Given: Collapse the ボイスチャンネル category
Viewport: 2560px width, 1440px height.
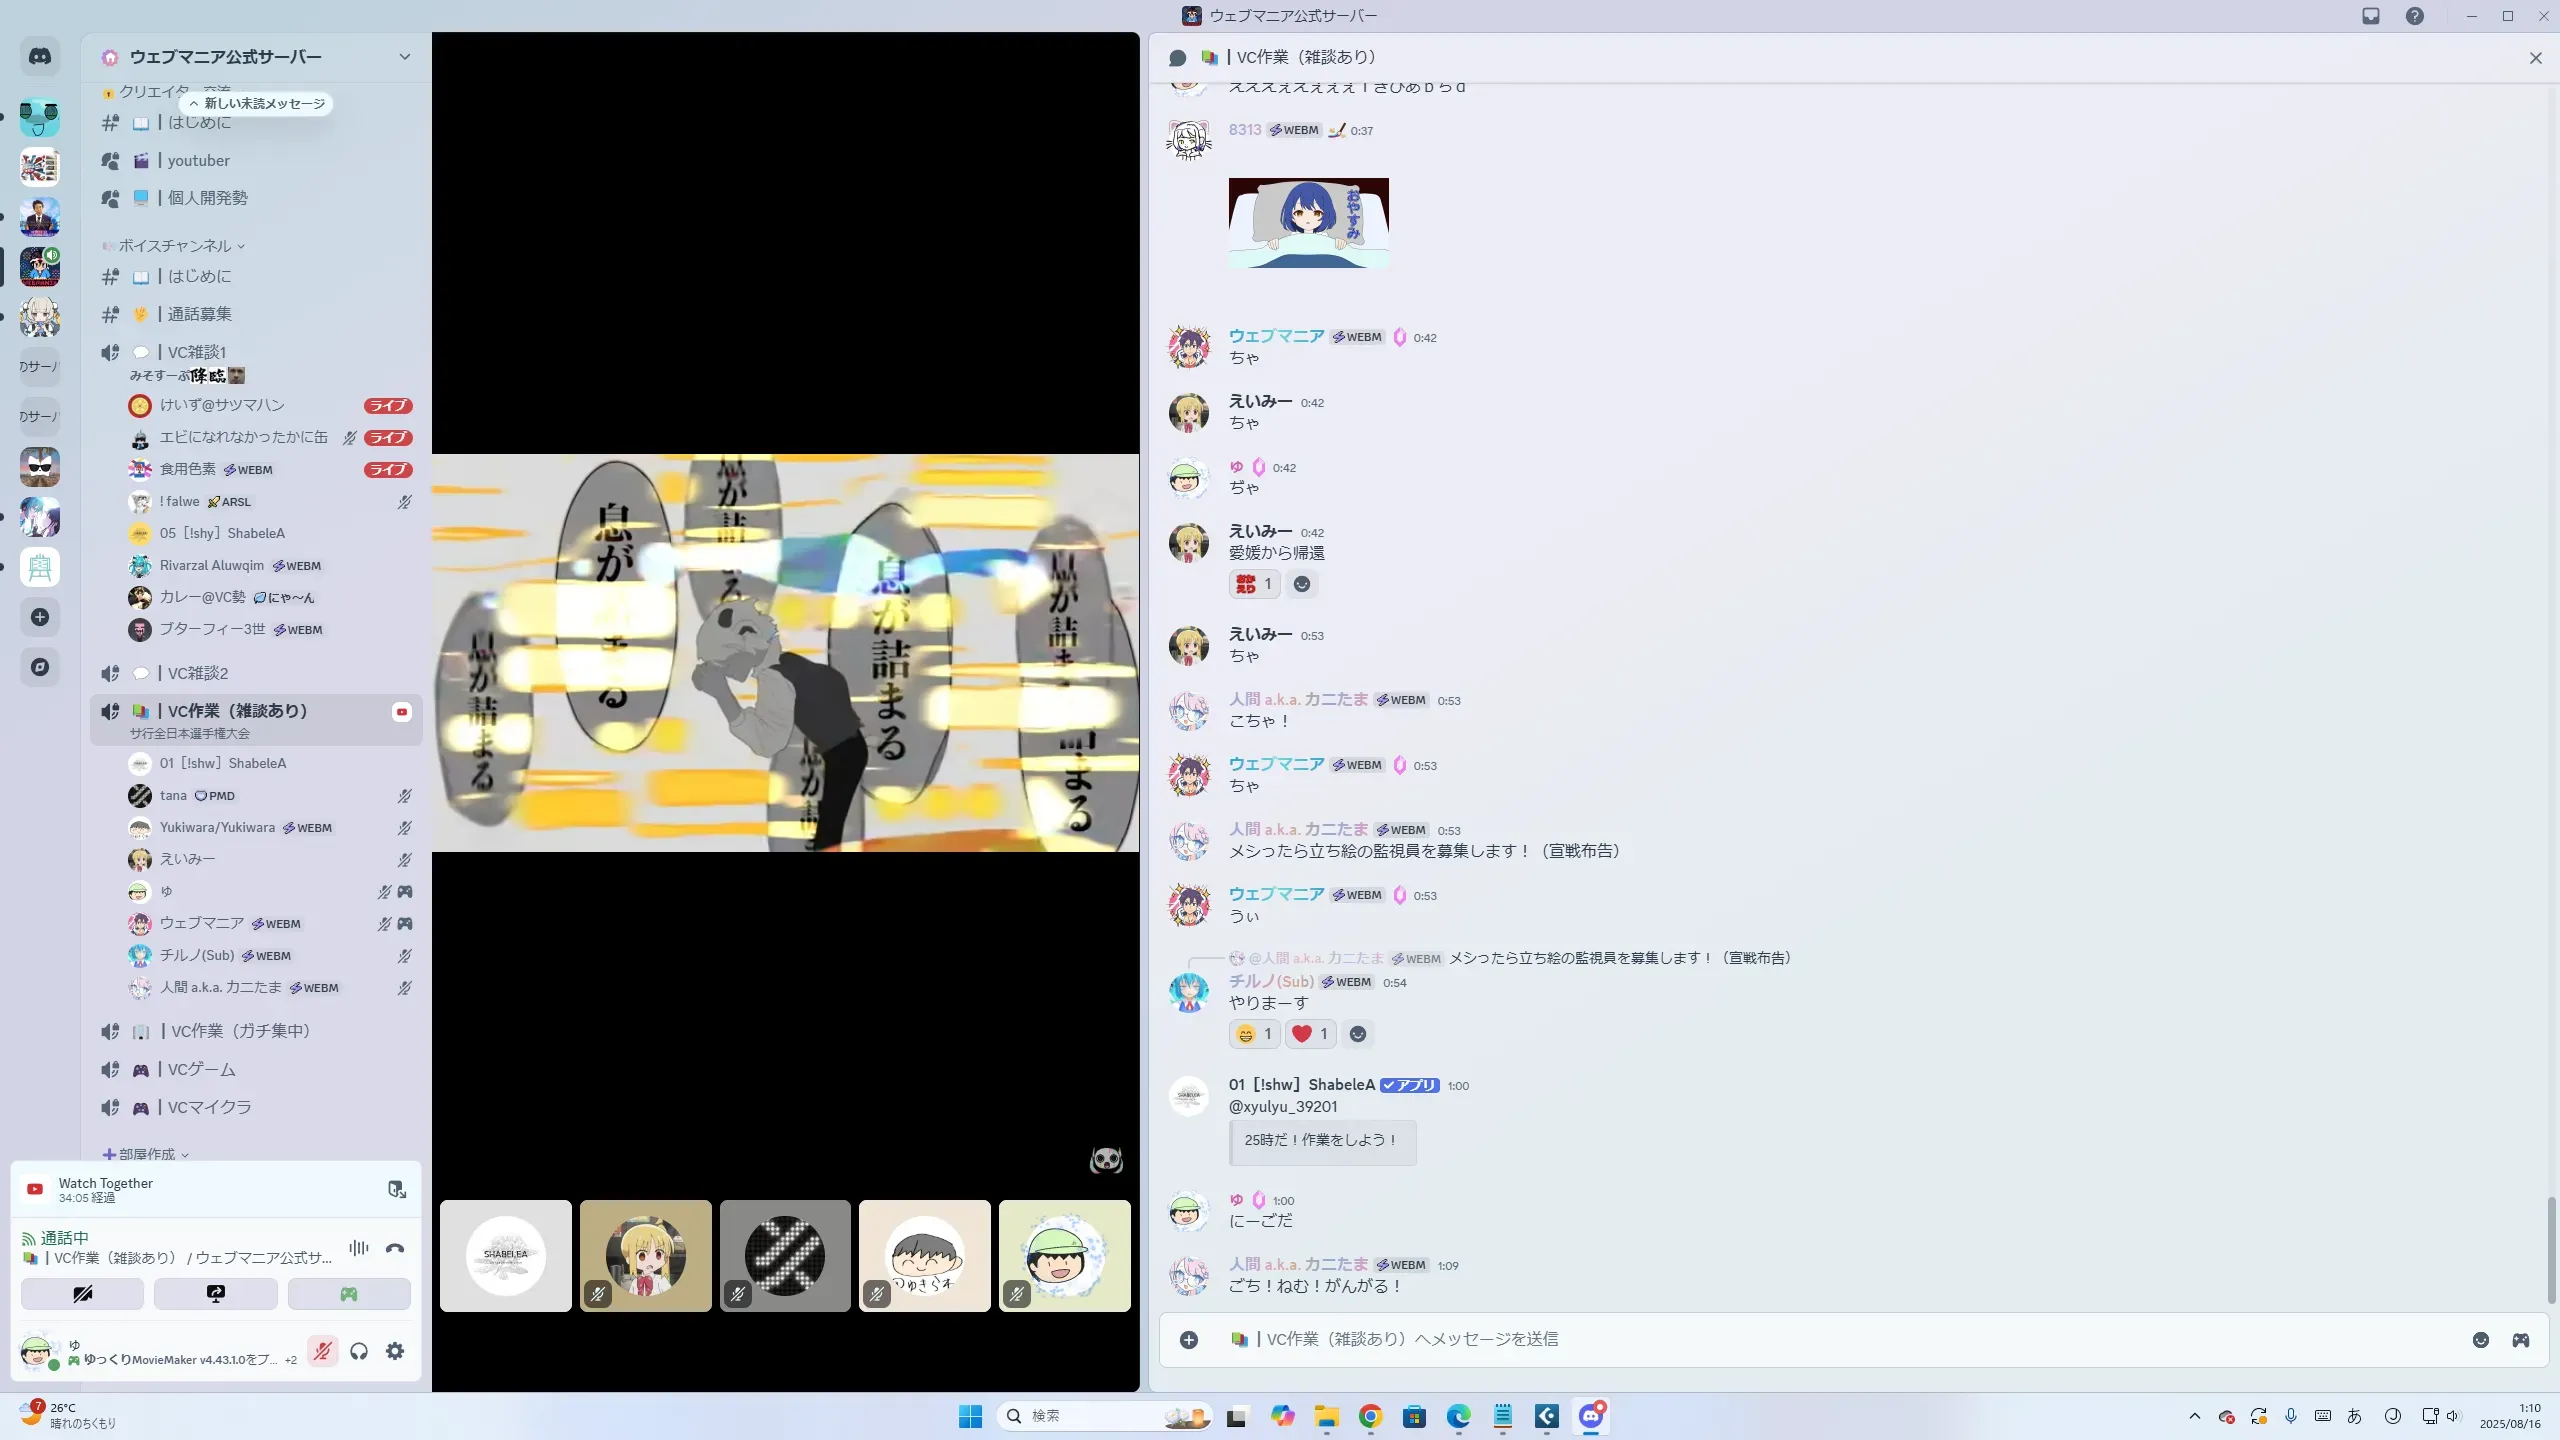Looking at the screenshot, I should [x=175, y=246].
